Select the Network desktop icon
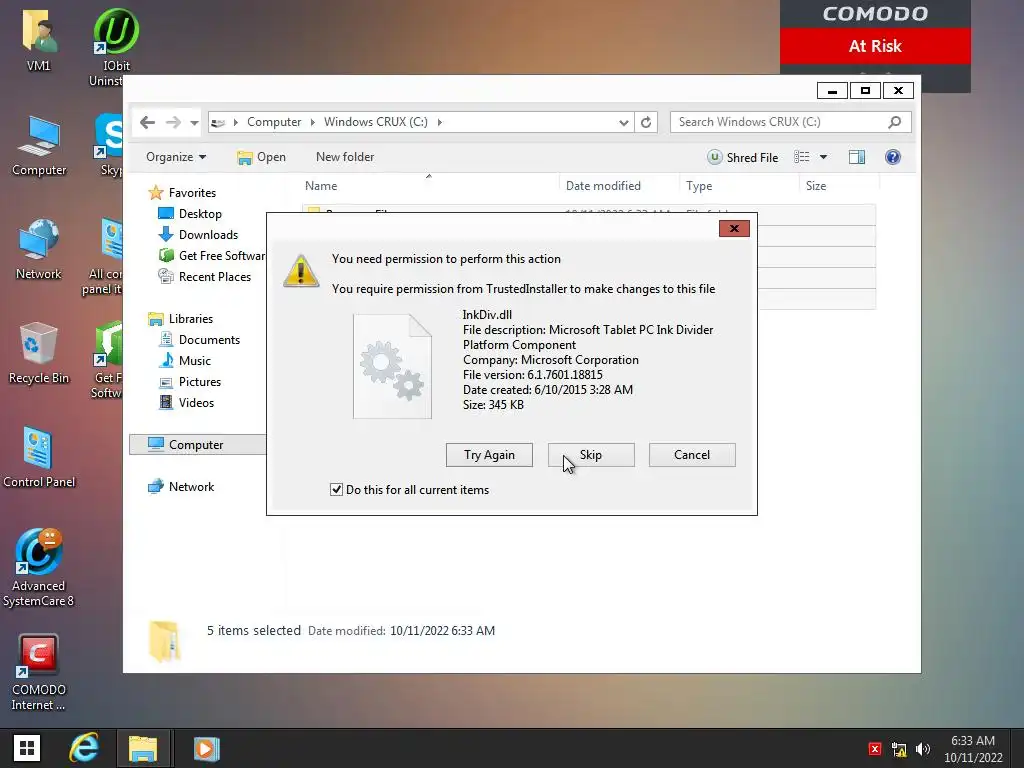Image resolution: width=1024 pixels, height=768 pixels. click(x=39, y=249)
